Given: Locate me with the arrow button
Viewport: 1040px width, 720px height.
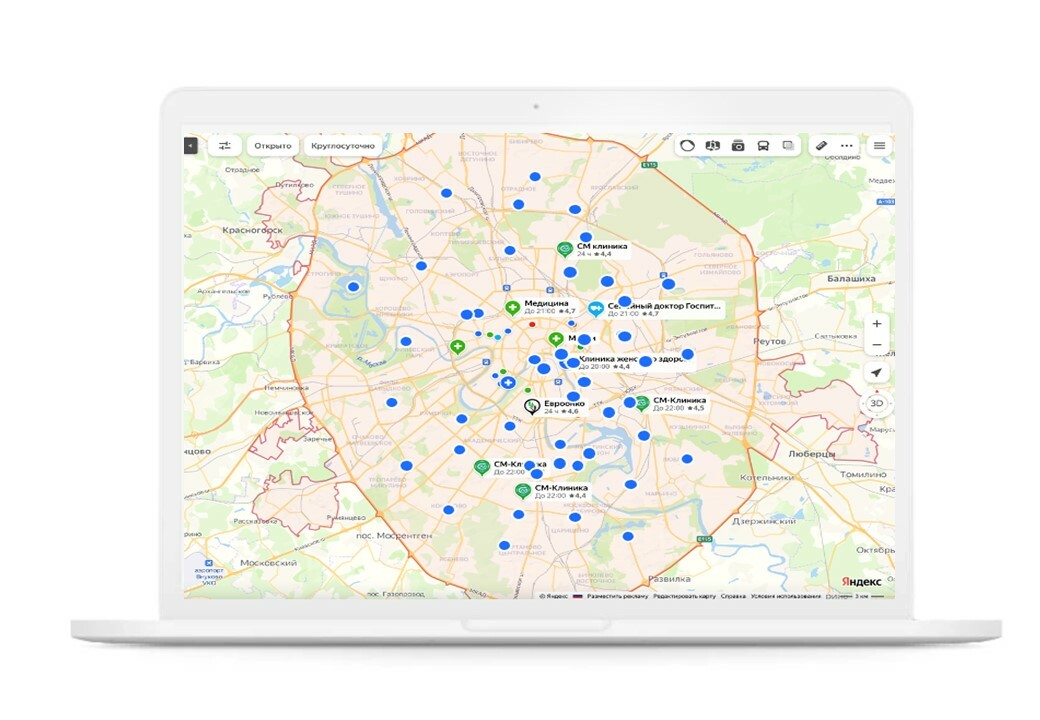Looking at the screenshot, I should pos(876,373).
